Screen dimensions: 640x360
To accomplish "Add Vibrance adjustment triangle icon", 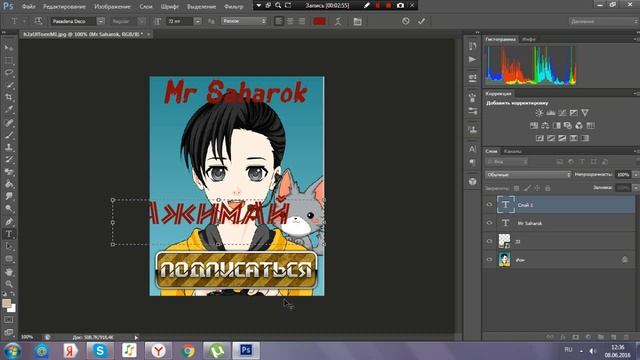I will (585, 113).
